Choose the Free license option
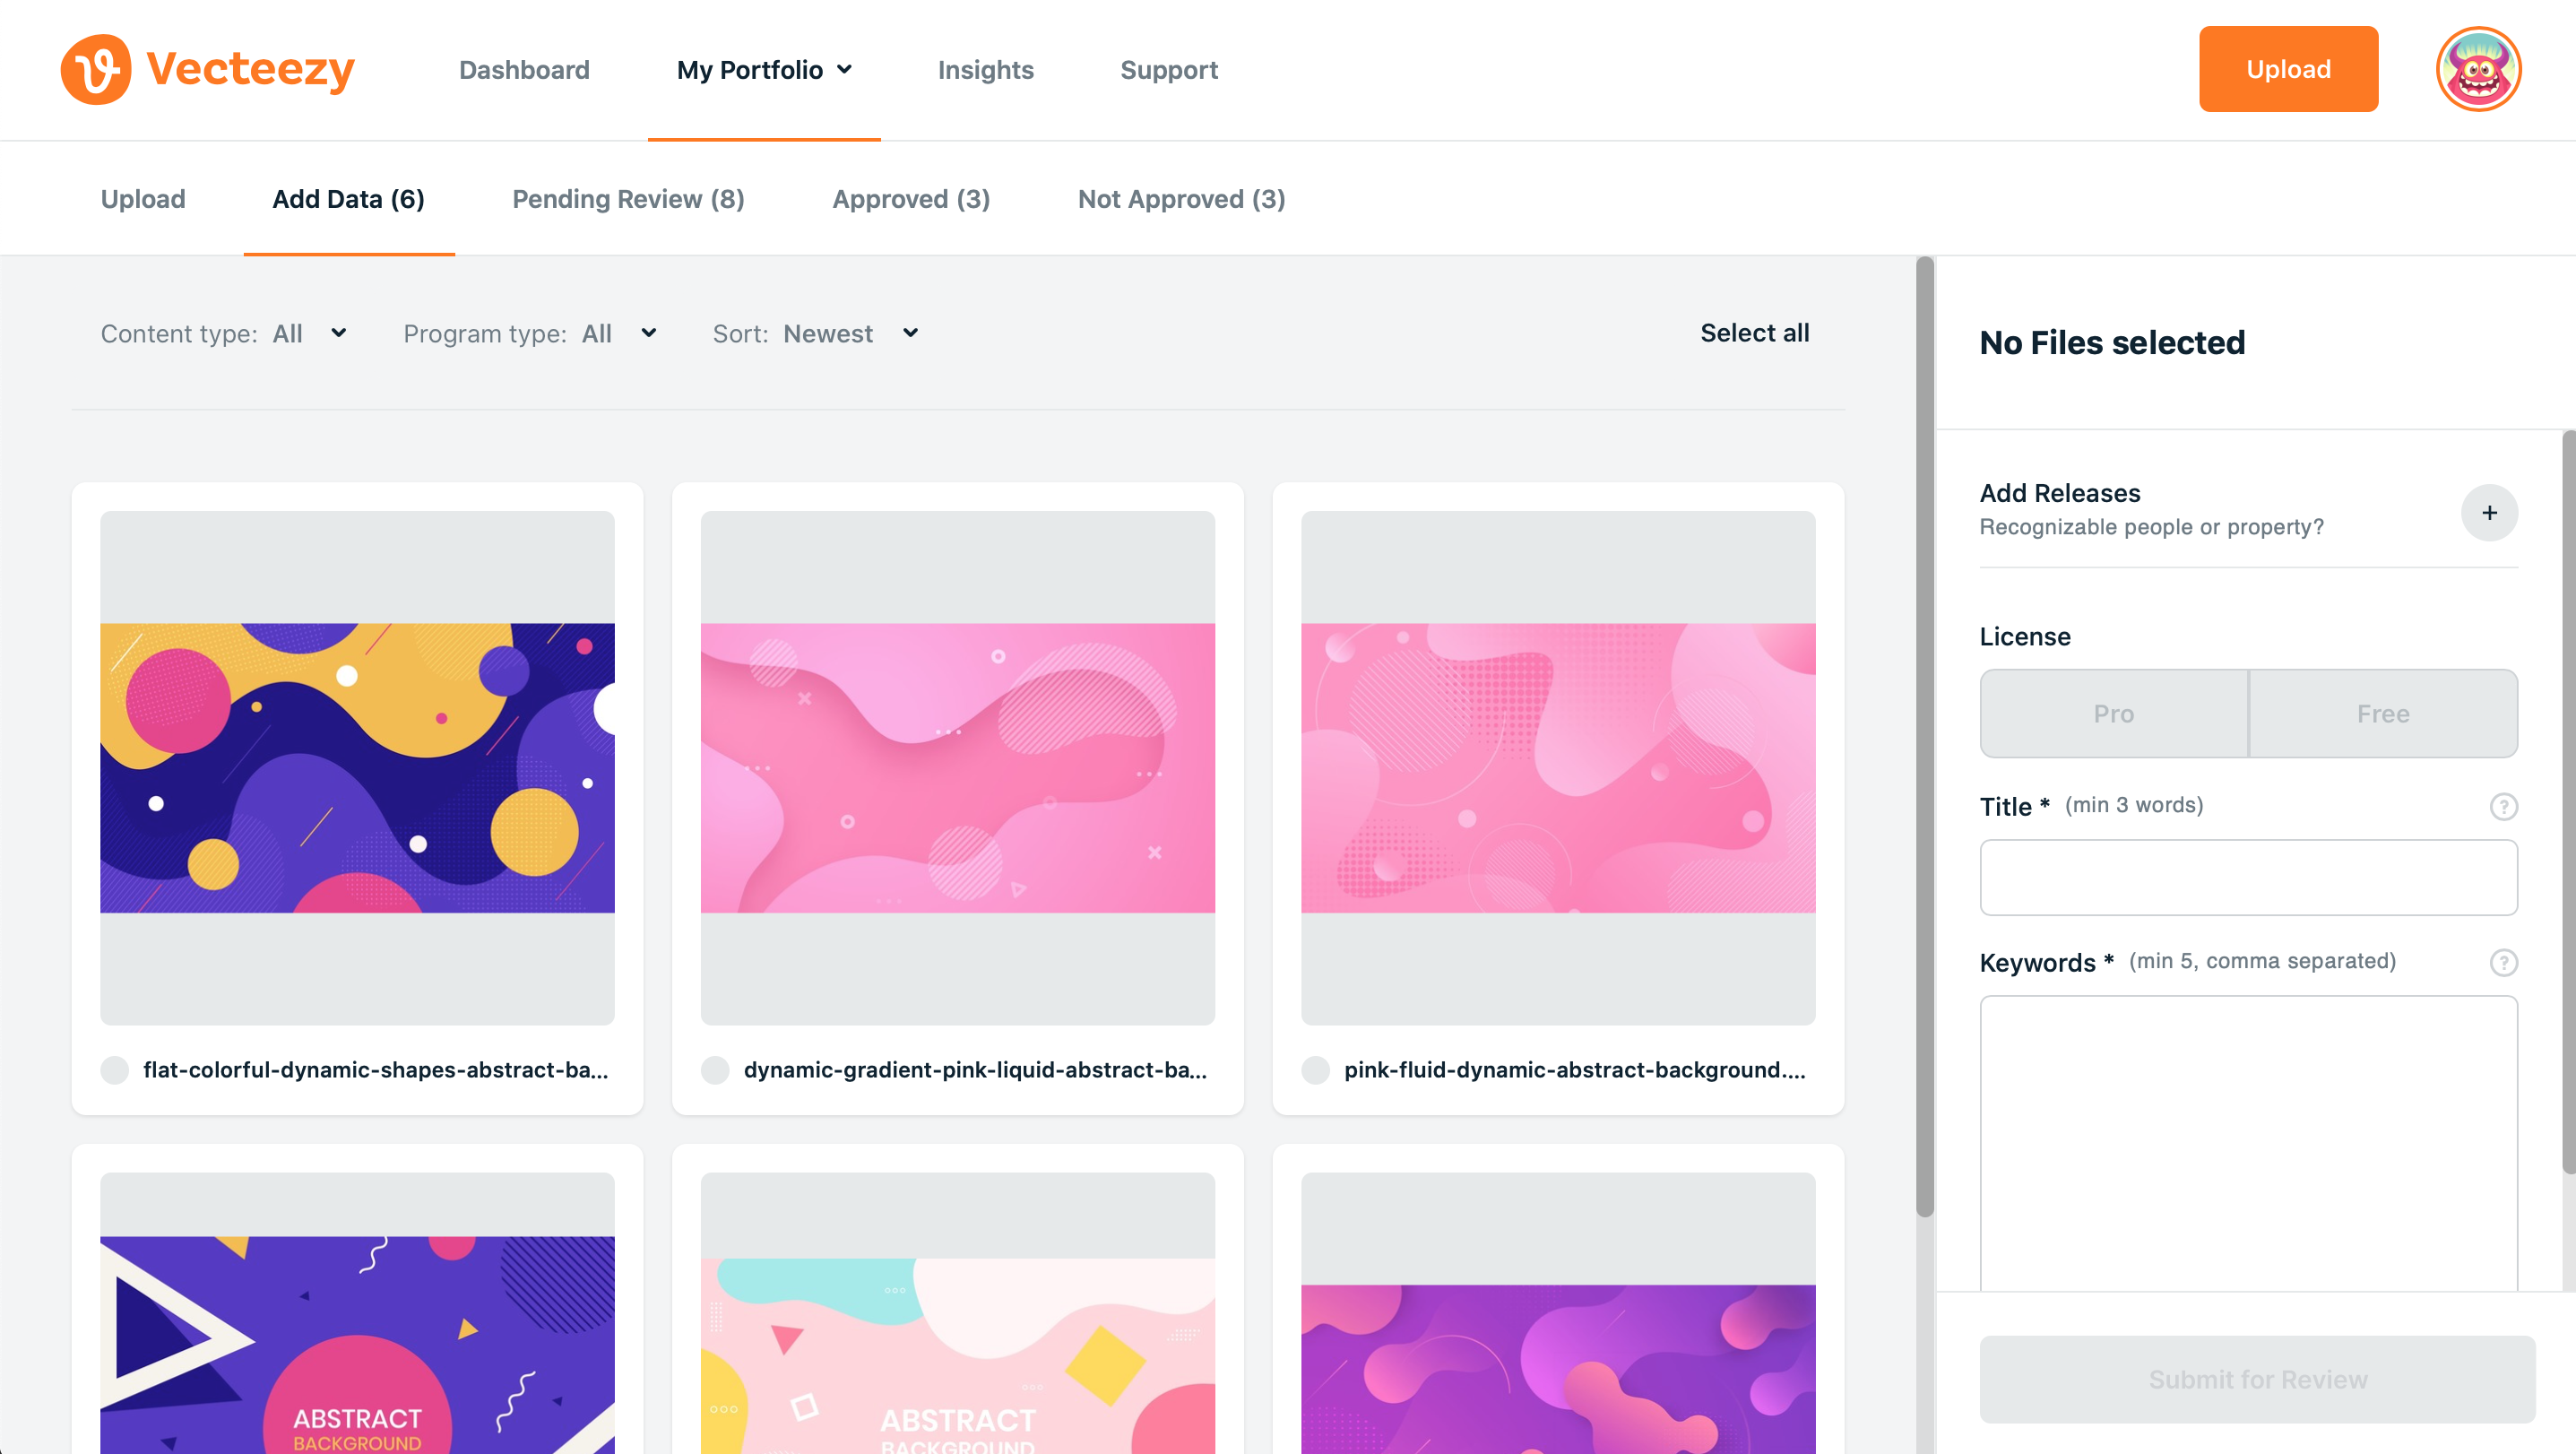The image size is (2576, 1454). [2382, 713]
